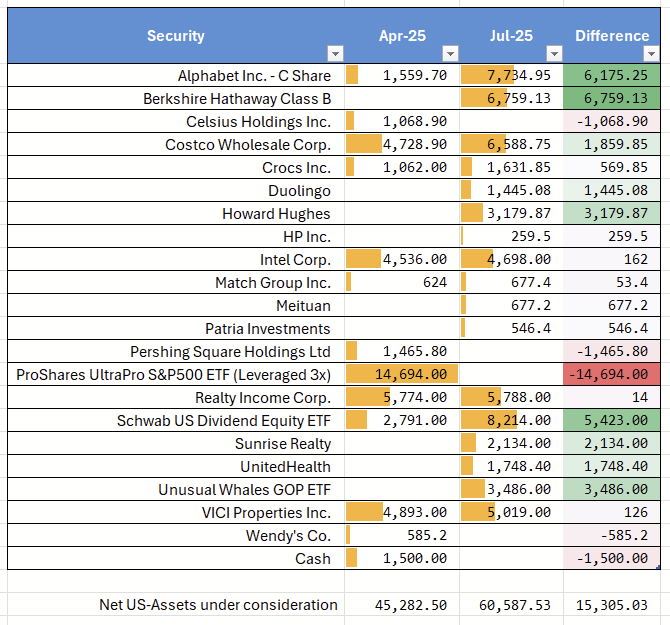Click the Pershing Square Holdings Ltd cell

[176, 352]
